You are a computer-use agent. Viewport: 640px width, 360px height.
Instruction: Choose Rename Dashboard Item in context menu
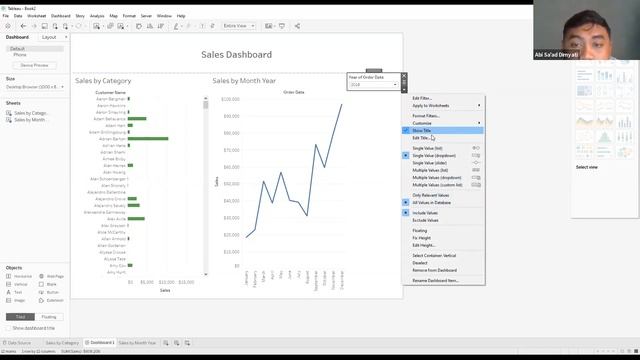[x=443, y=281]
